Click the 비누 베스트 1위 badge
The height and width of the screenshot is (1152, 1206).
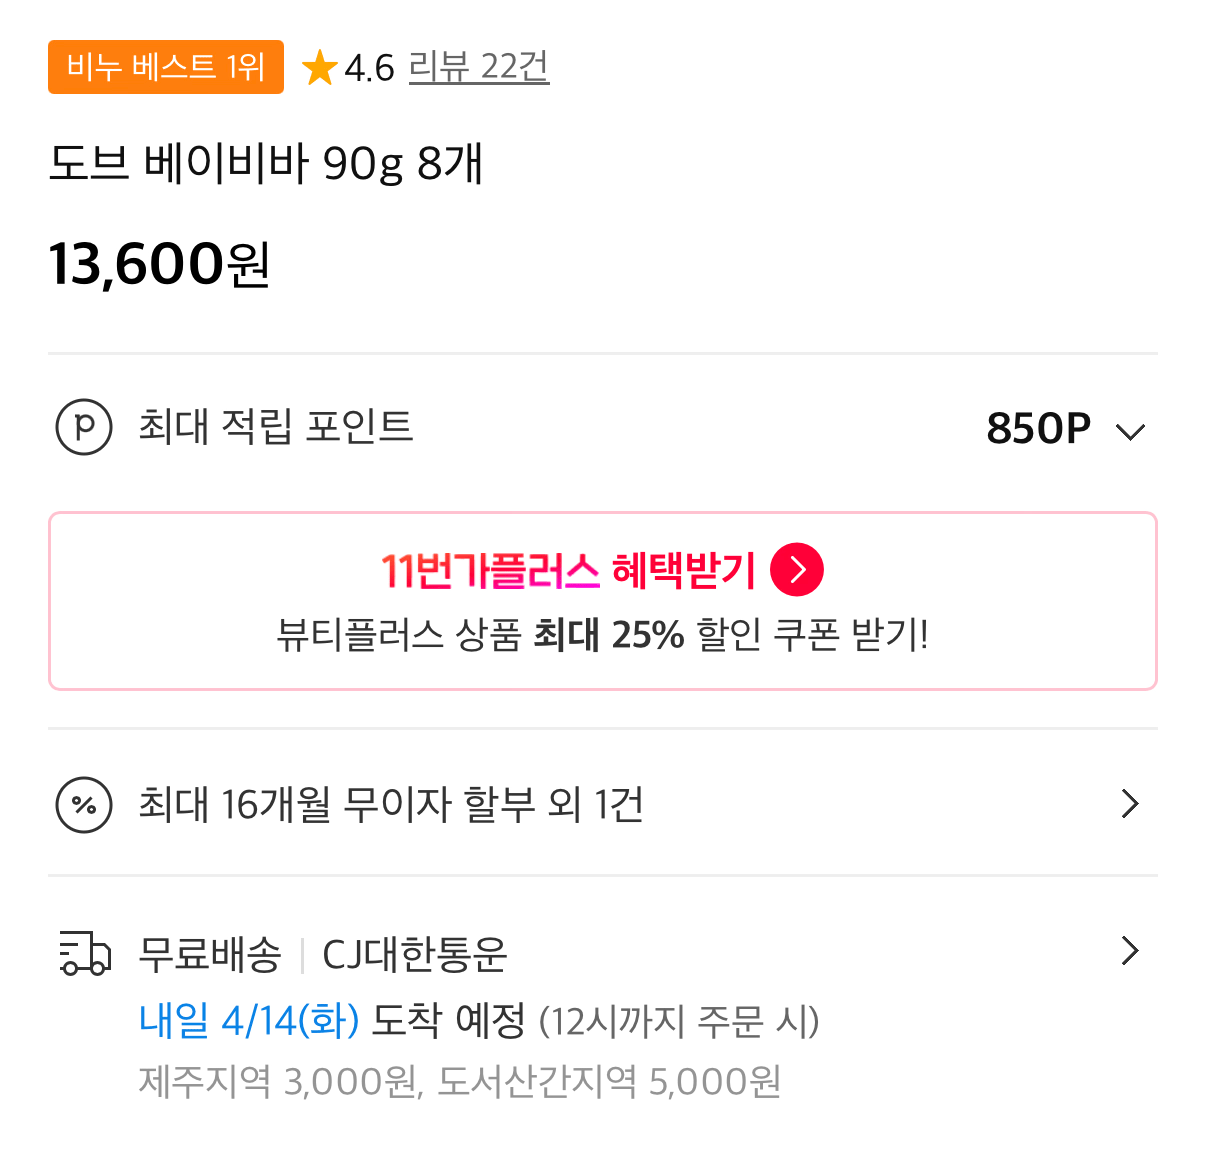(166, 67)
